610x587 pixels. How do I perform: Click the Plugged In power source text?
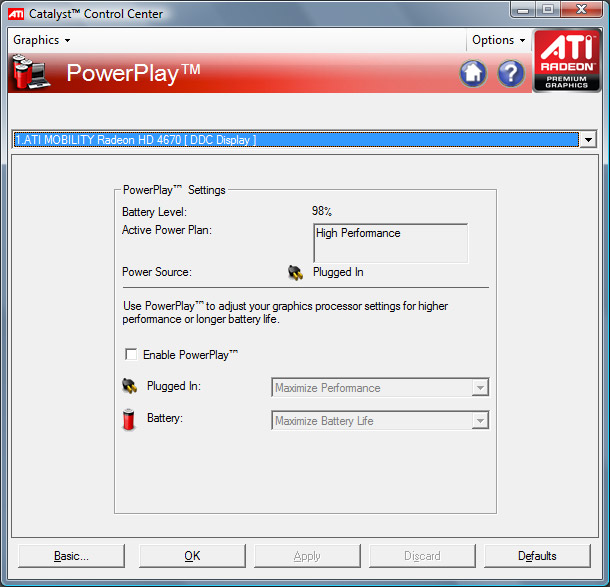[338, 272]
